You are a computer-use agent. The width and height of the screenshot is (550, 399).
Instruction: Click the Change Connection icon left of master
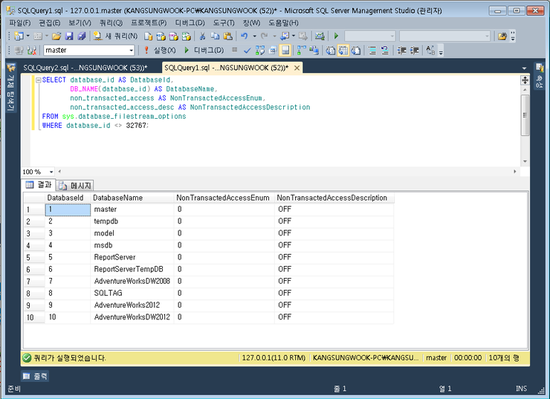point(32,50)
